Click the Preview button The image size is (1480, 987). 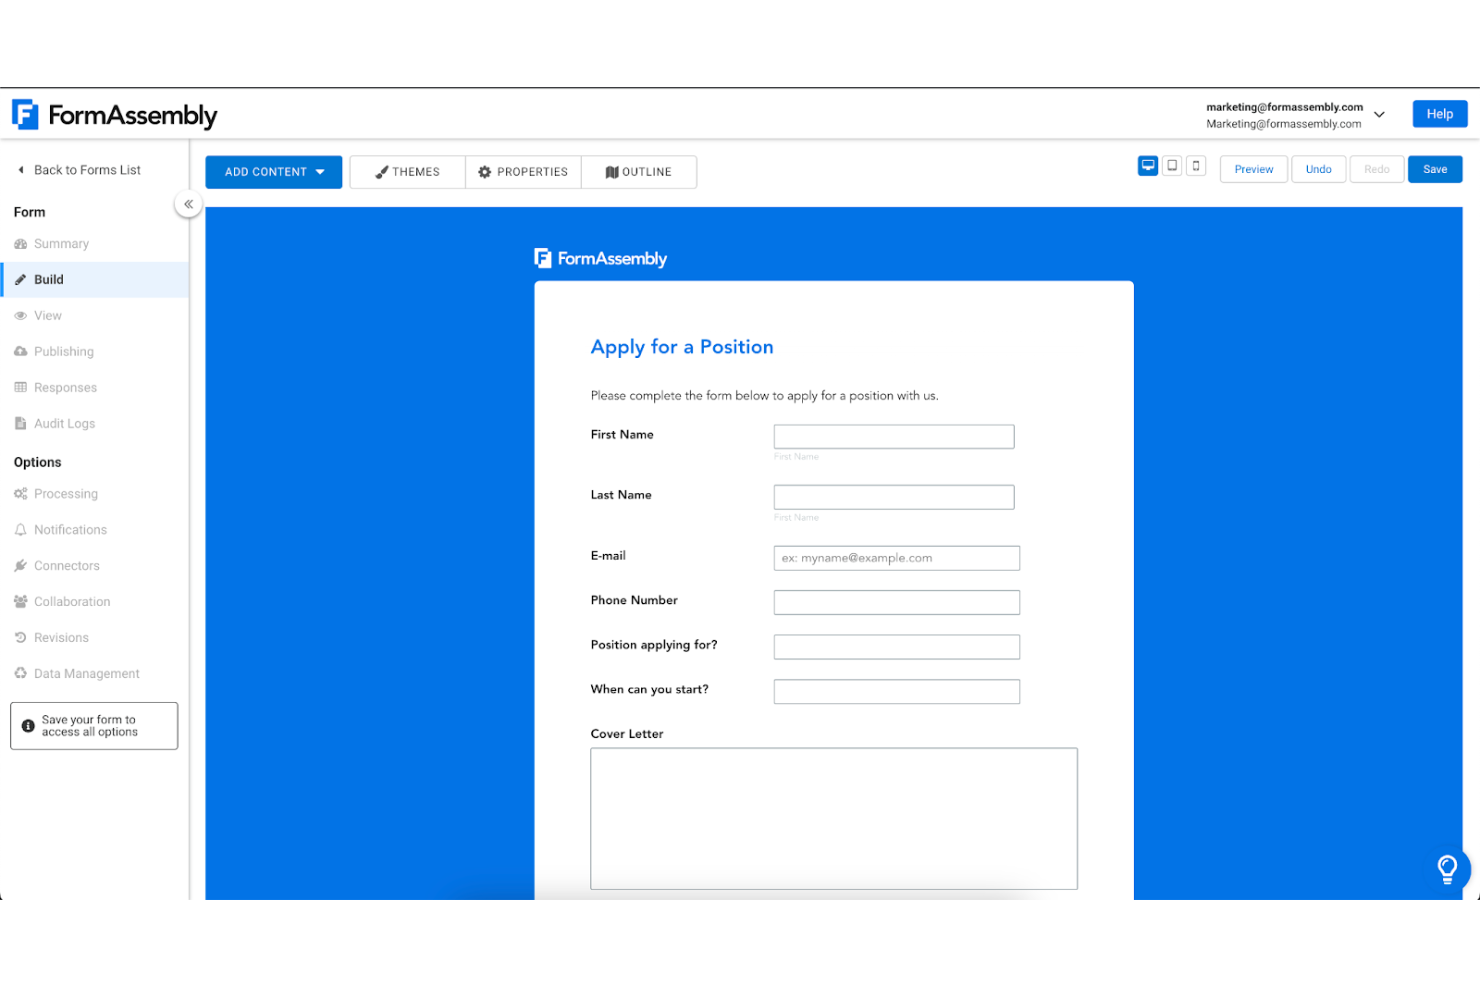tap(1254, 169)
